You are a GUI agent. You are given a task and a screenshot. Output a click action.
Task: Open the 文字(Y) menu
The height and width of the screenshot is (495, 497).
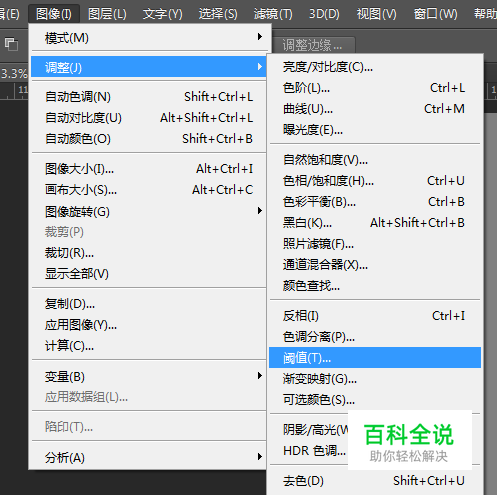point(162,14)
